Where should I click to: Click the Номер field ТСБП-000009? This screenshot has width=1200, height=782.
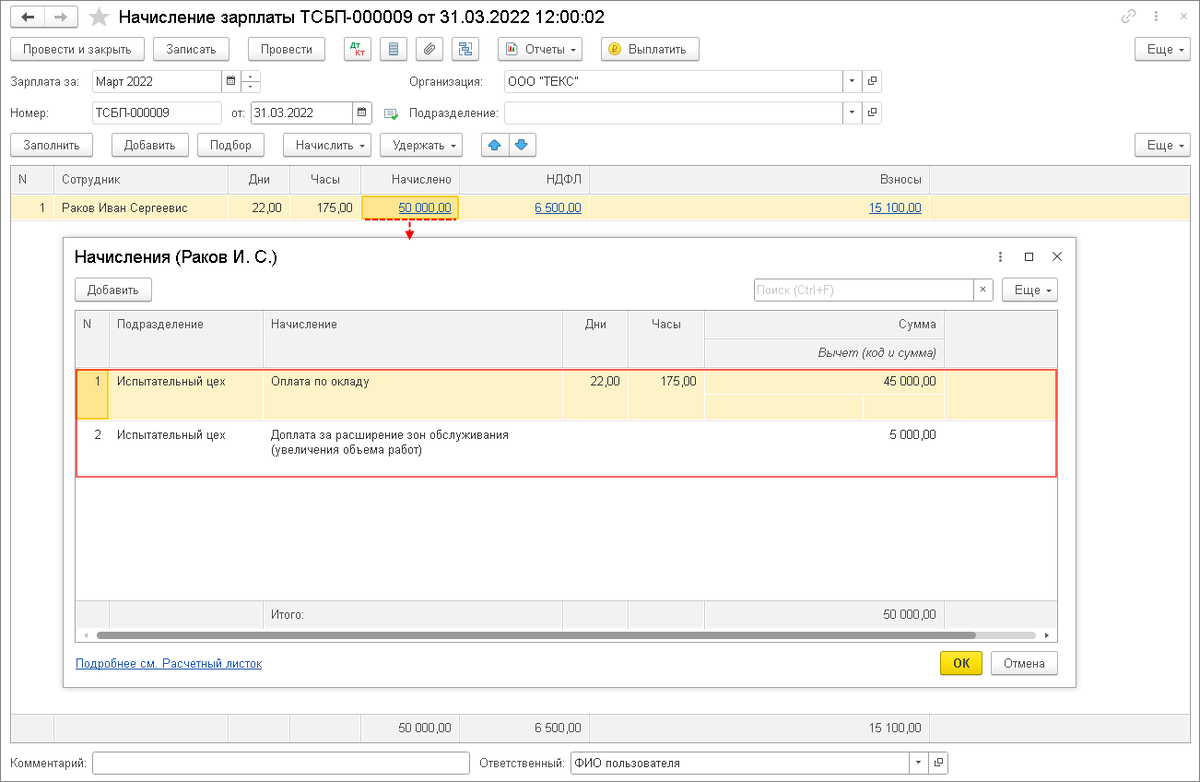(x=156, y=113)
